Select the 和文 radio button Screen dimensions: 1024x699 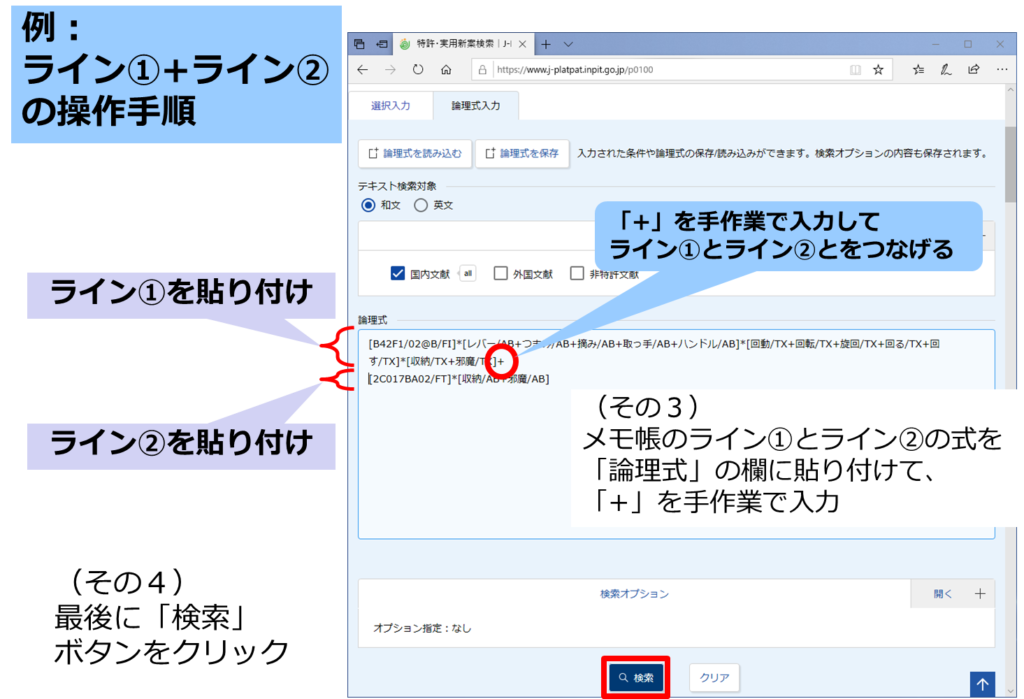368,205
